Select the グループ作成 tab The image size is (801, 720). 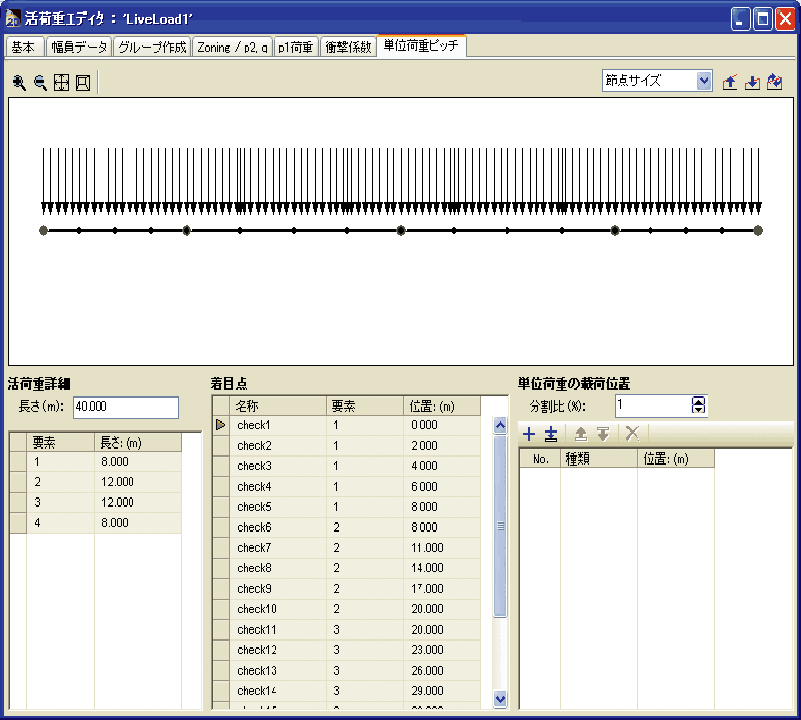[151, 47]
